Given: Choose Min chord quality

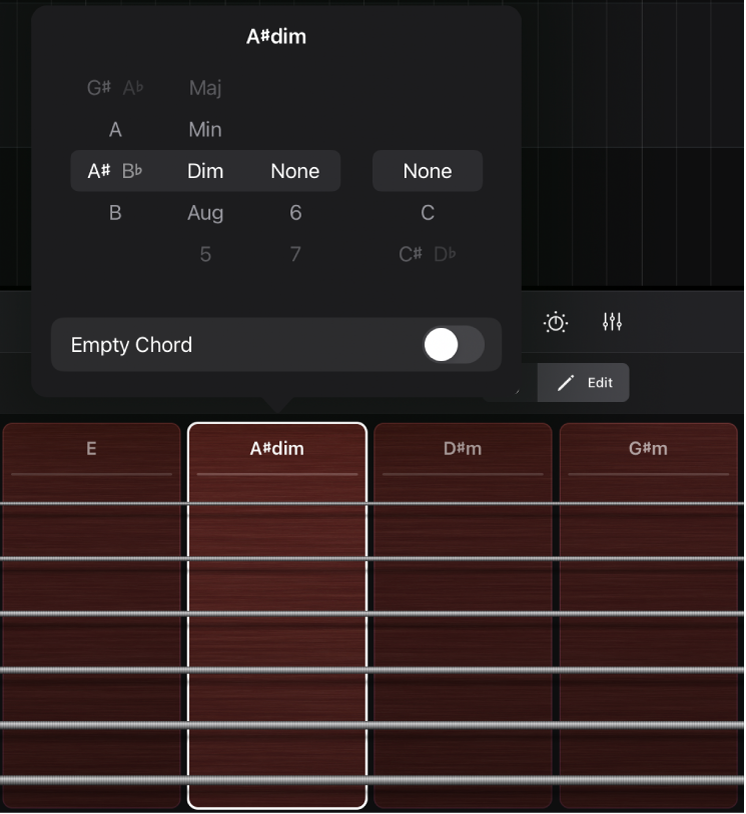Looking at the screenshot, I should [205, 130].
